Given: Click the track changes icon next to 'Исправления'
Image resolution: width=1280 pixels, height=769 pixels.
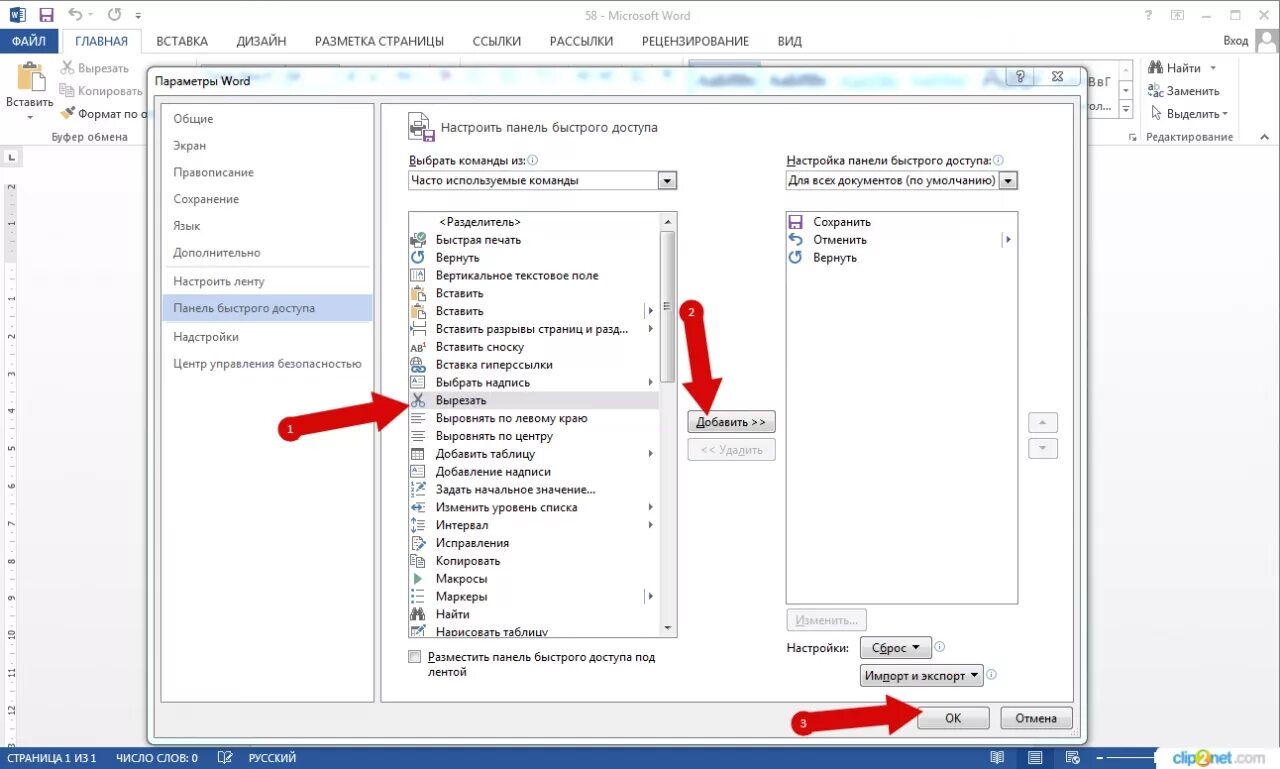Looking at the screenshot, I should [418, 543].
